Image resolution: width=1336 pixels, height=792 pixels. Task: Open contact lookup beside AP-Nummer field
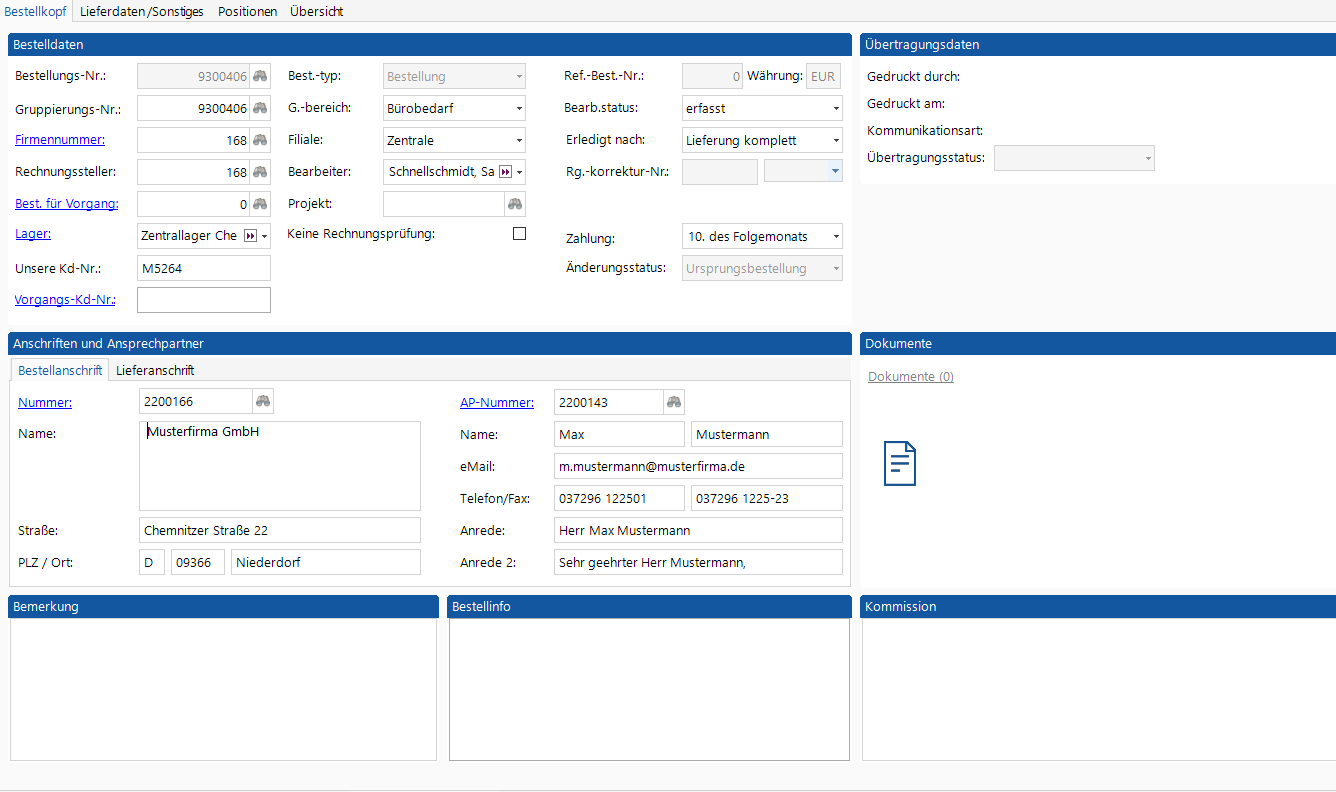(x=675, y=402)
